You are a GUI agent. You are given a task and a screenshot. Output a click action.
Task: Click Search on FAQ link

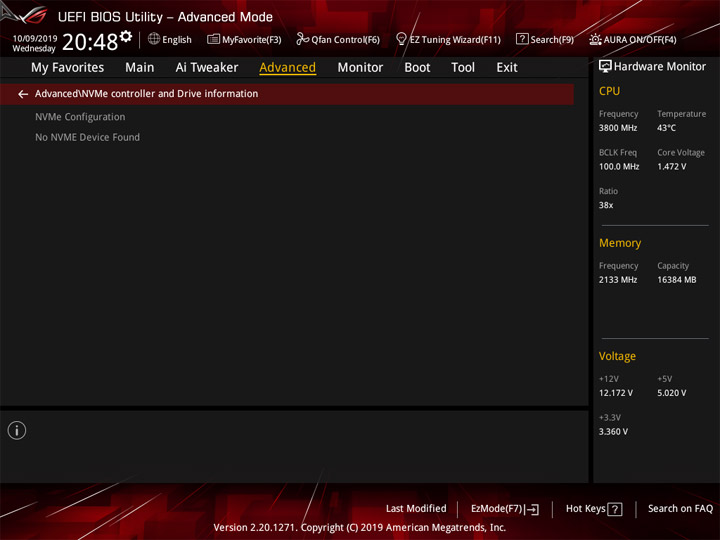point(680,509)
